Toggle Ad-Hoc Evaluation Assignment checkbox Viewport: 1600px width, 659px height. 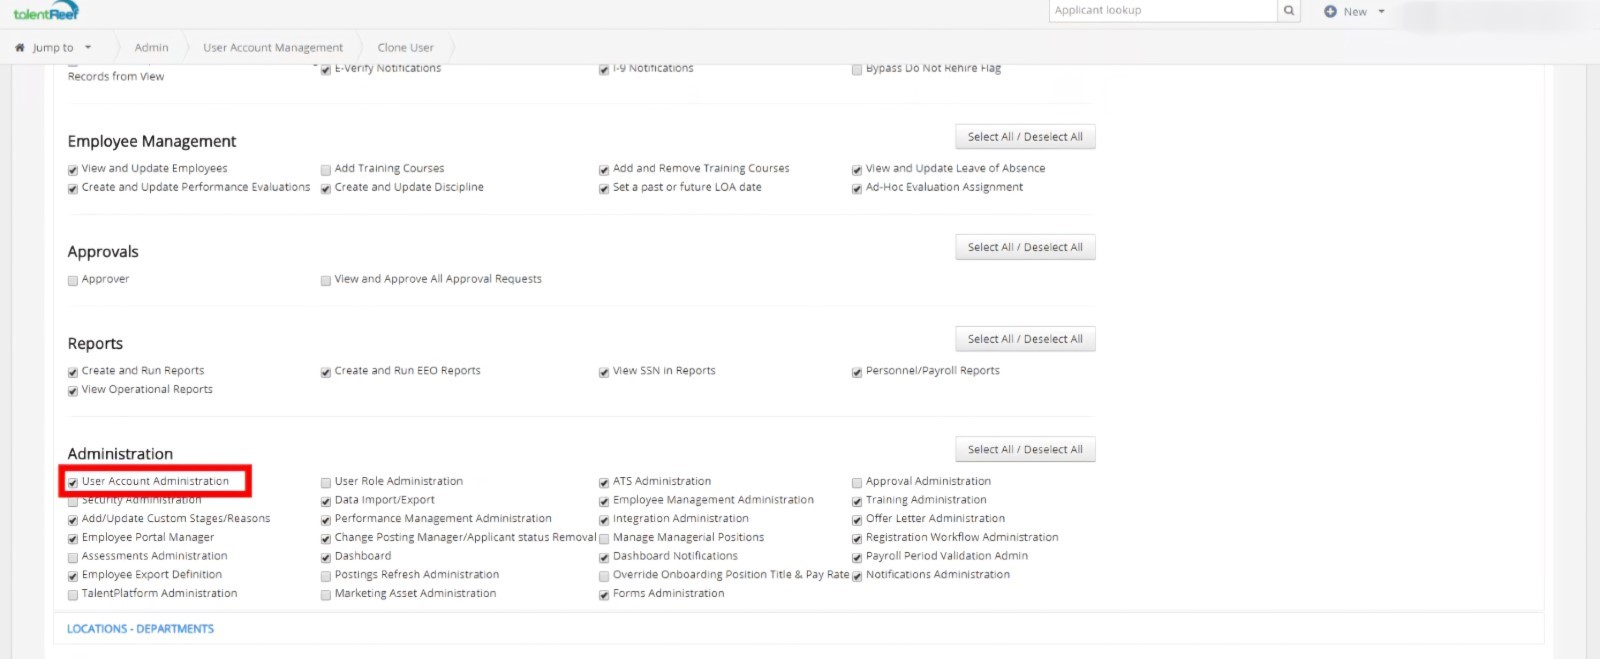857,189
